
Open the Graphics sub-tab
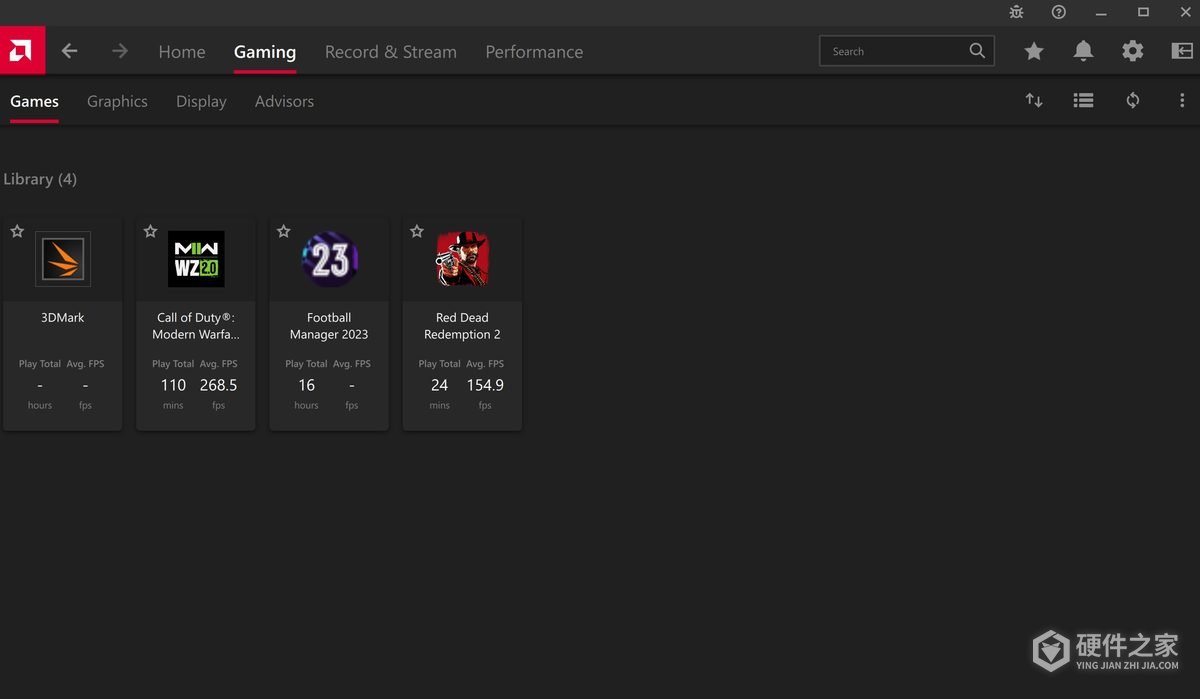pyautogui.click(x=117, y=101)
